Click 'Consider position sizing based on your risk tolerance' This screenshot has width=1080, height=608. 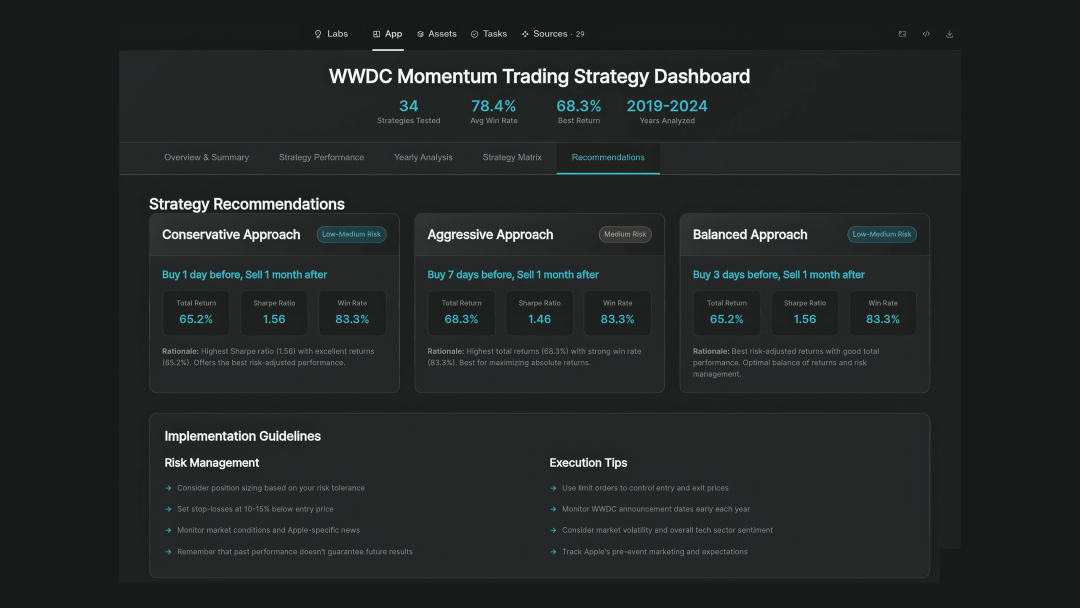coord(271,488)
